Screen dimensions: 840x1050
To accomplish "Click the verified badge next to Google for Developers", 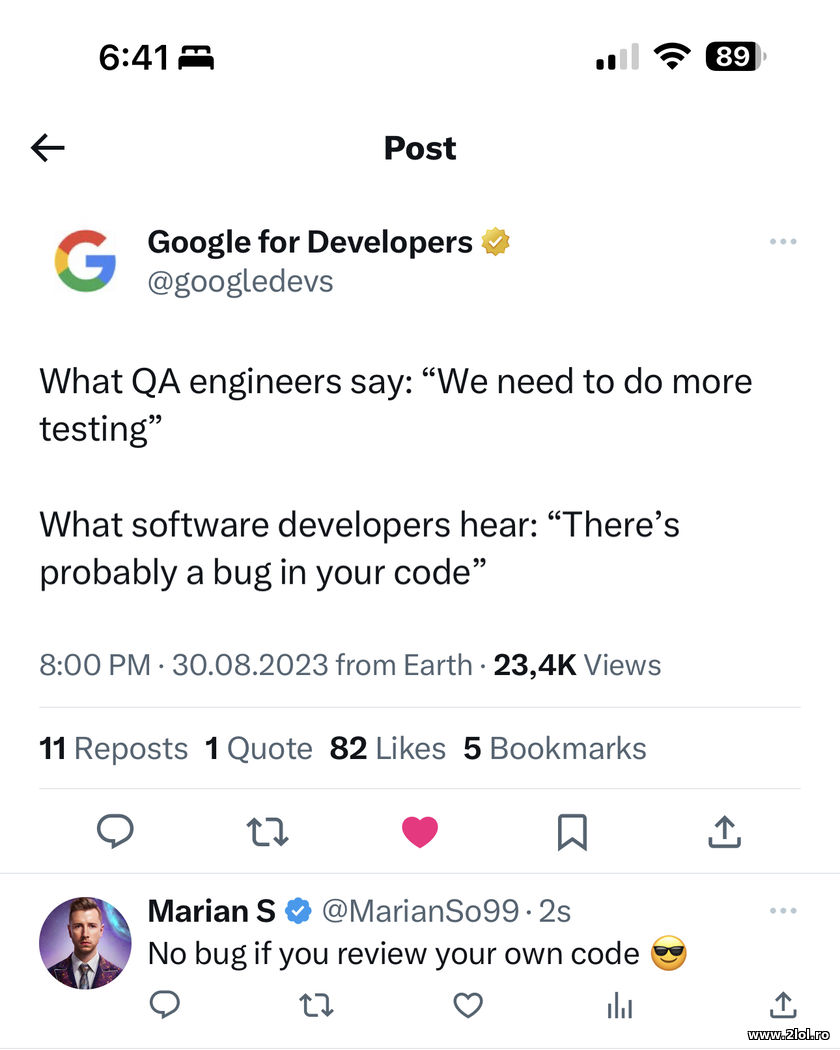I will pos(497,241).
